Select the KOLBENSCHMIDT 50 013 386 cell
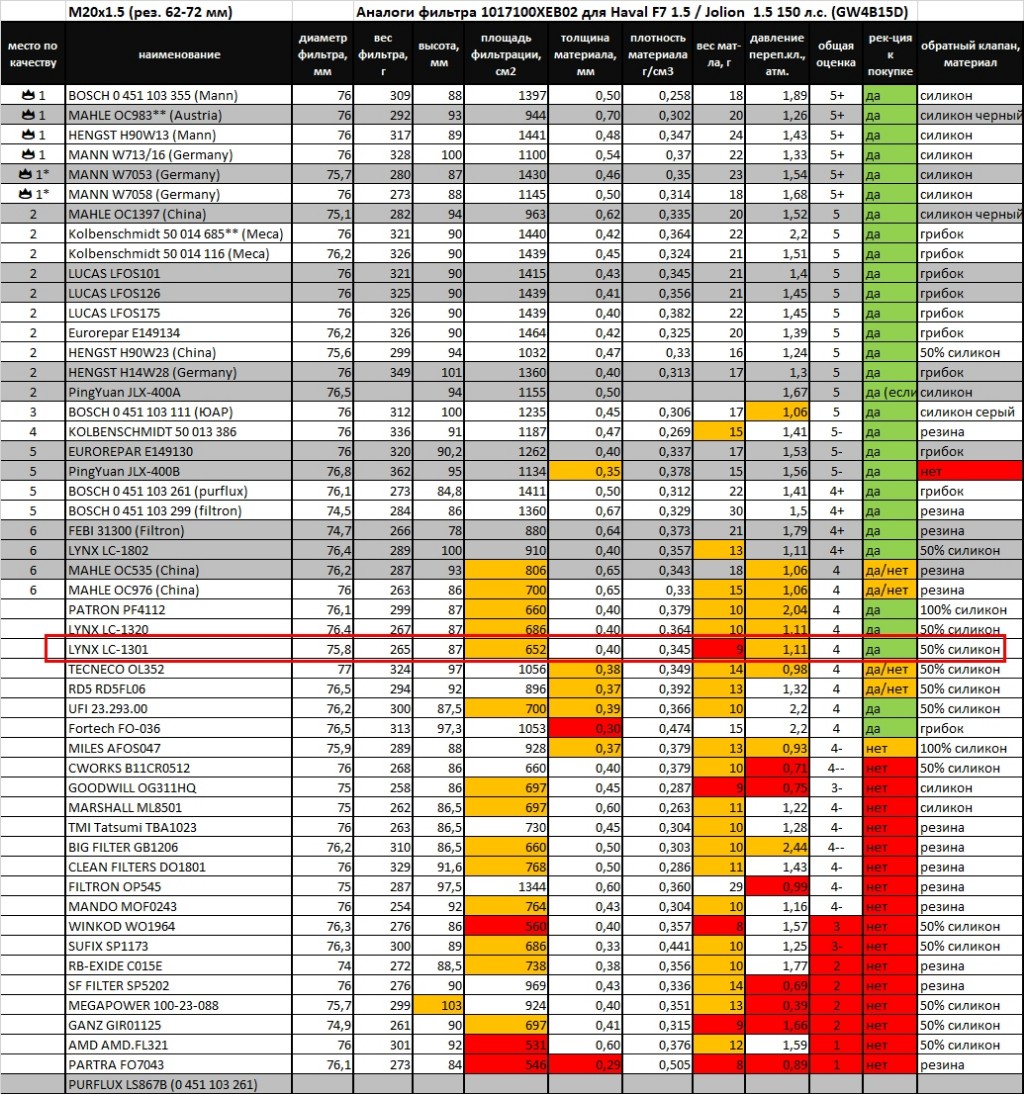This screenshot has width=1024, height=1094. [x=179, y=431]
